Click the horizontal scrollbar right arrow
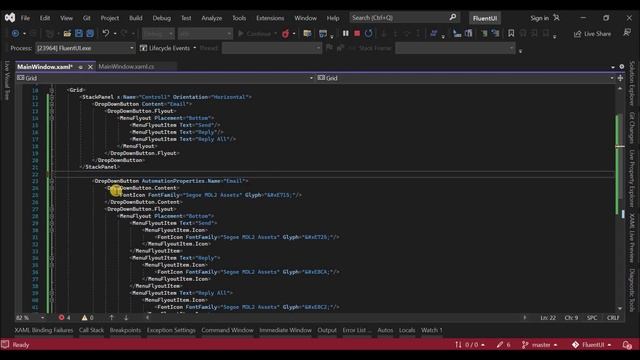Screen dimensions: 640x360 (x=525, y=318)
